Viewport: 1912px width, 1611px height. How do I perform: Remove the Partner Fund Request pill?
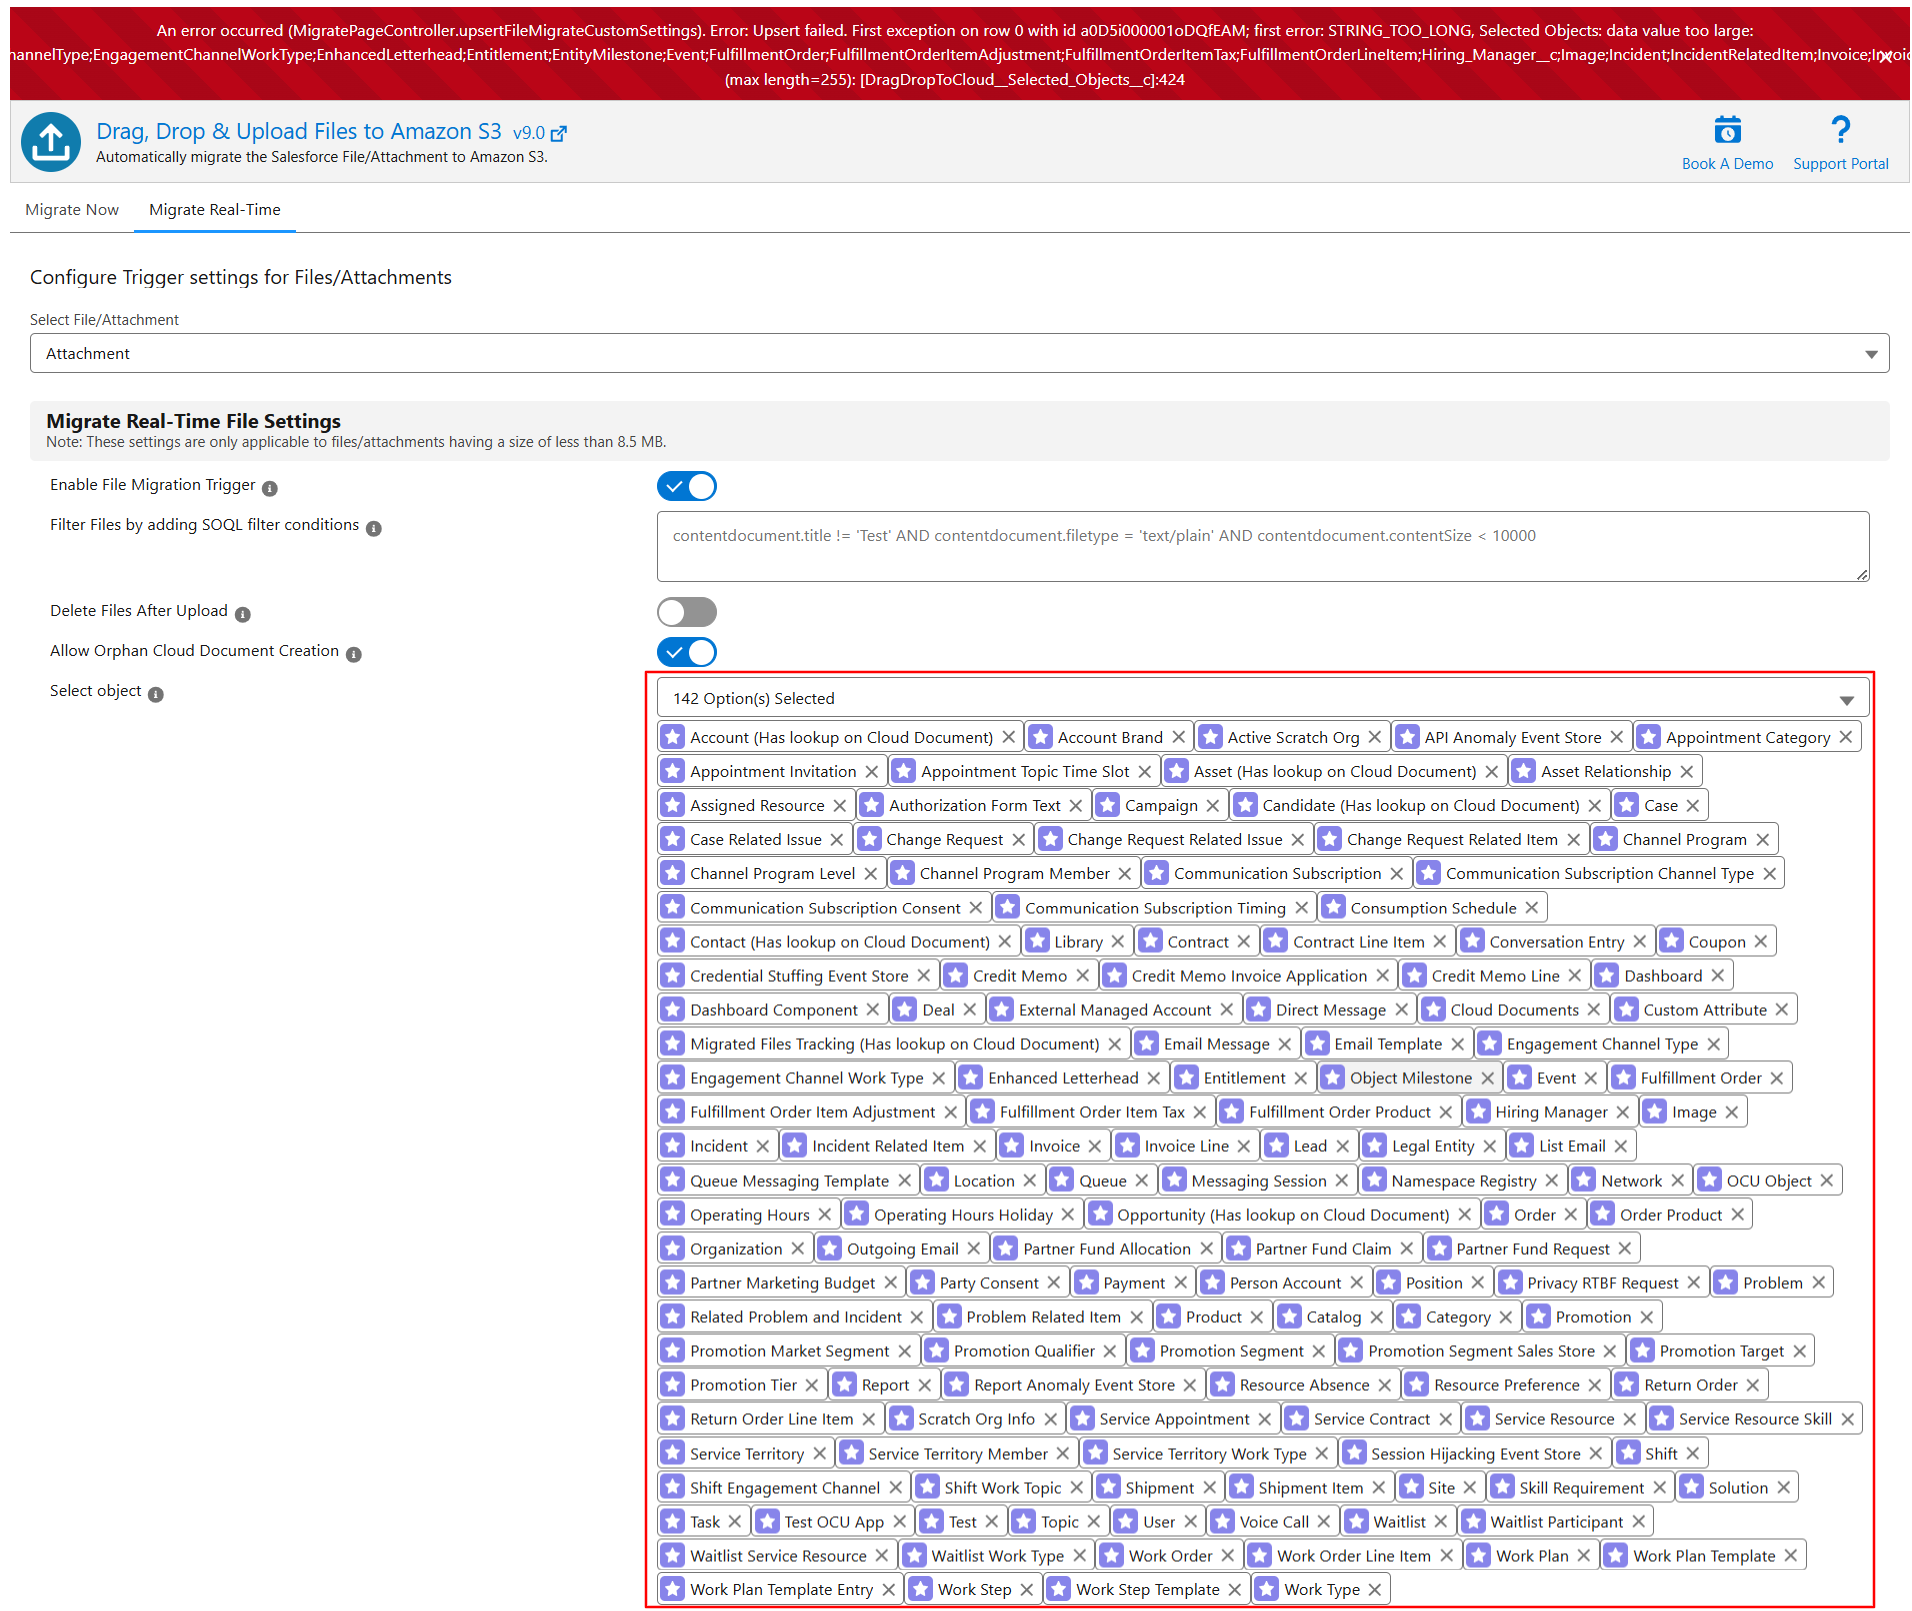click(x=1625, y=1248)
